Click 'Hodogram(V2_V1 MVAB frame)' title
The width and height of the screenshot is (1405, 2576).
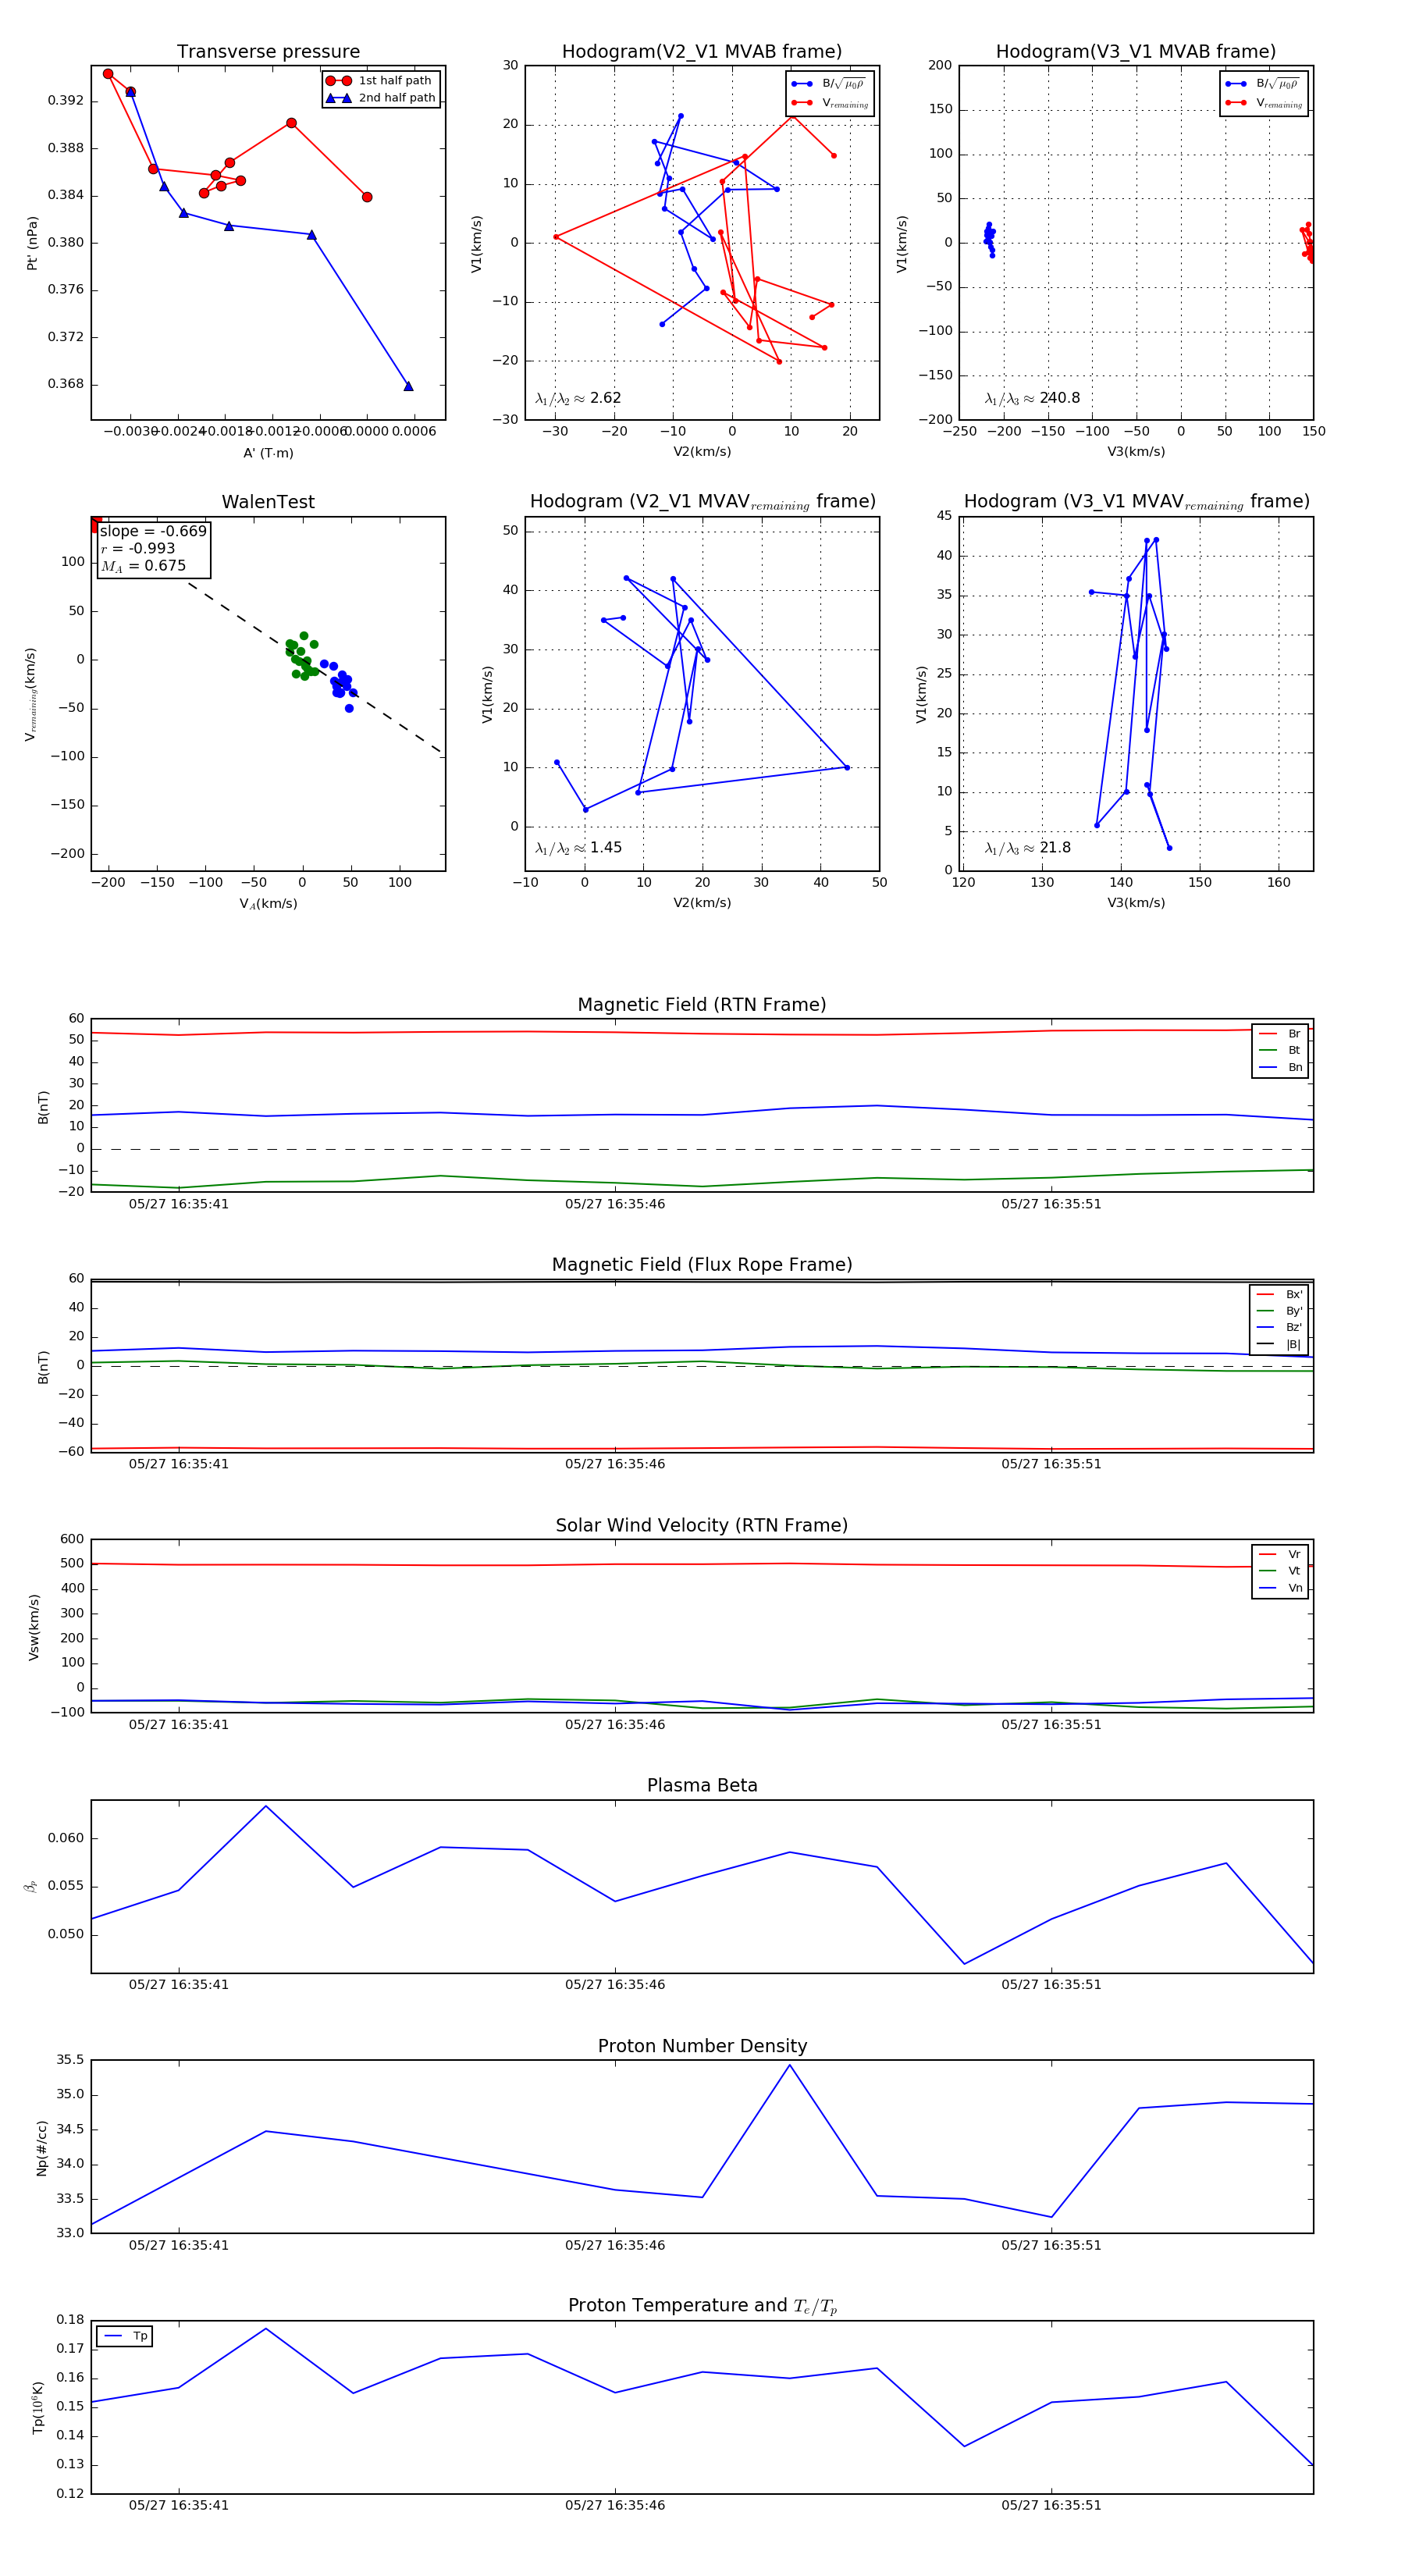pyautogui.click(x=702, y=52)
